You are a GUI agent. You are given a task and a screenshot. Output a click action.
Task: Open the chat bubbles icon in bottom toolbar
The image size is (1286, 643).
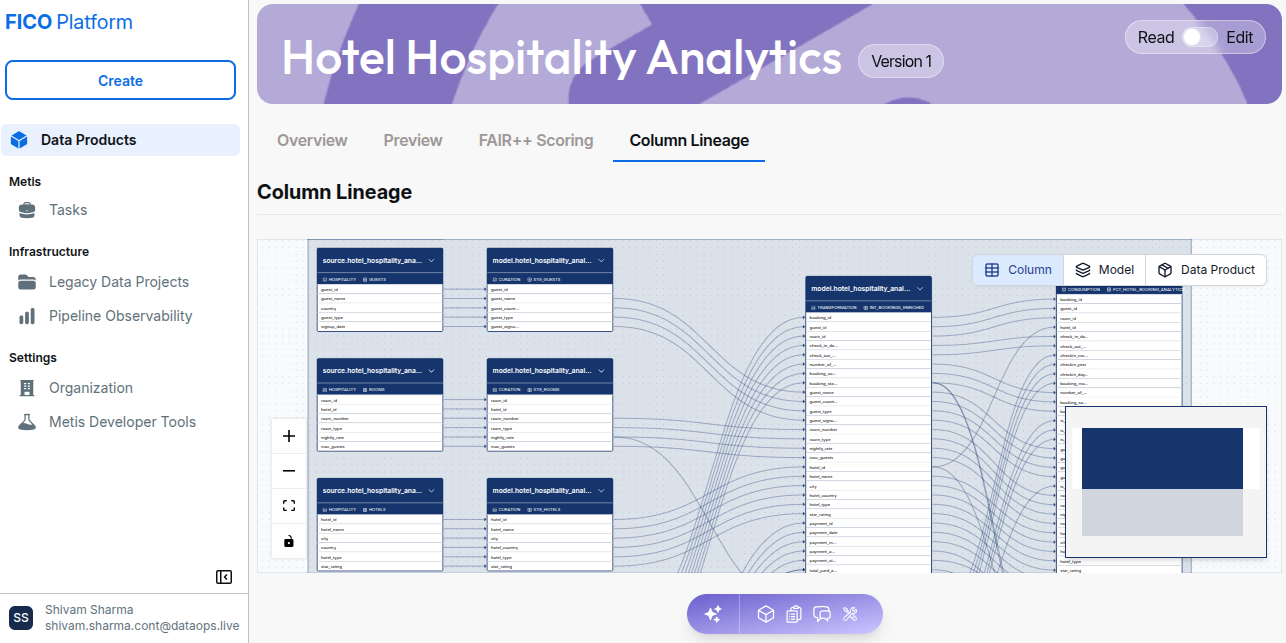tap(822, 614)
